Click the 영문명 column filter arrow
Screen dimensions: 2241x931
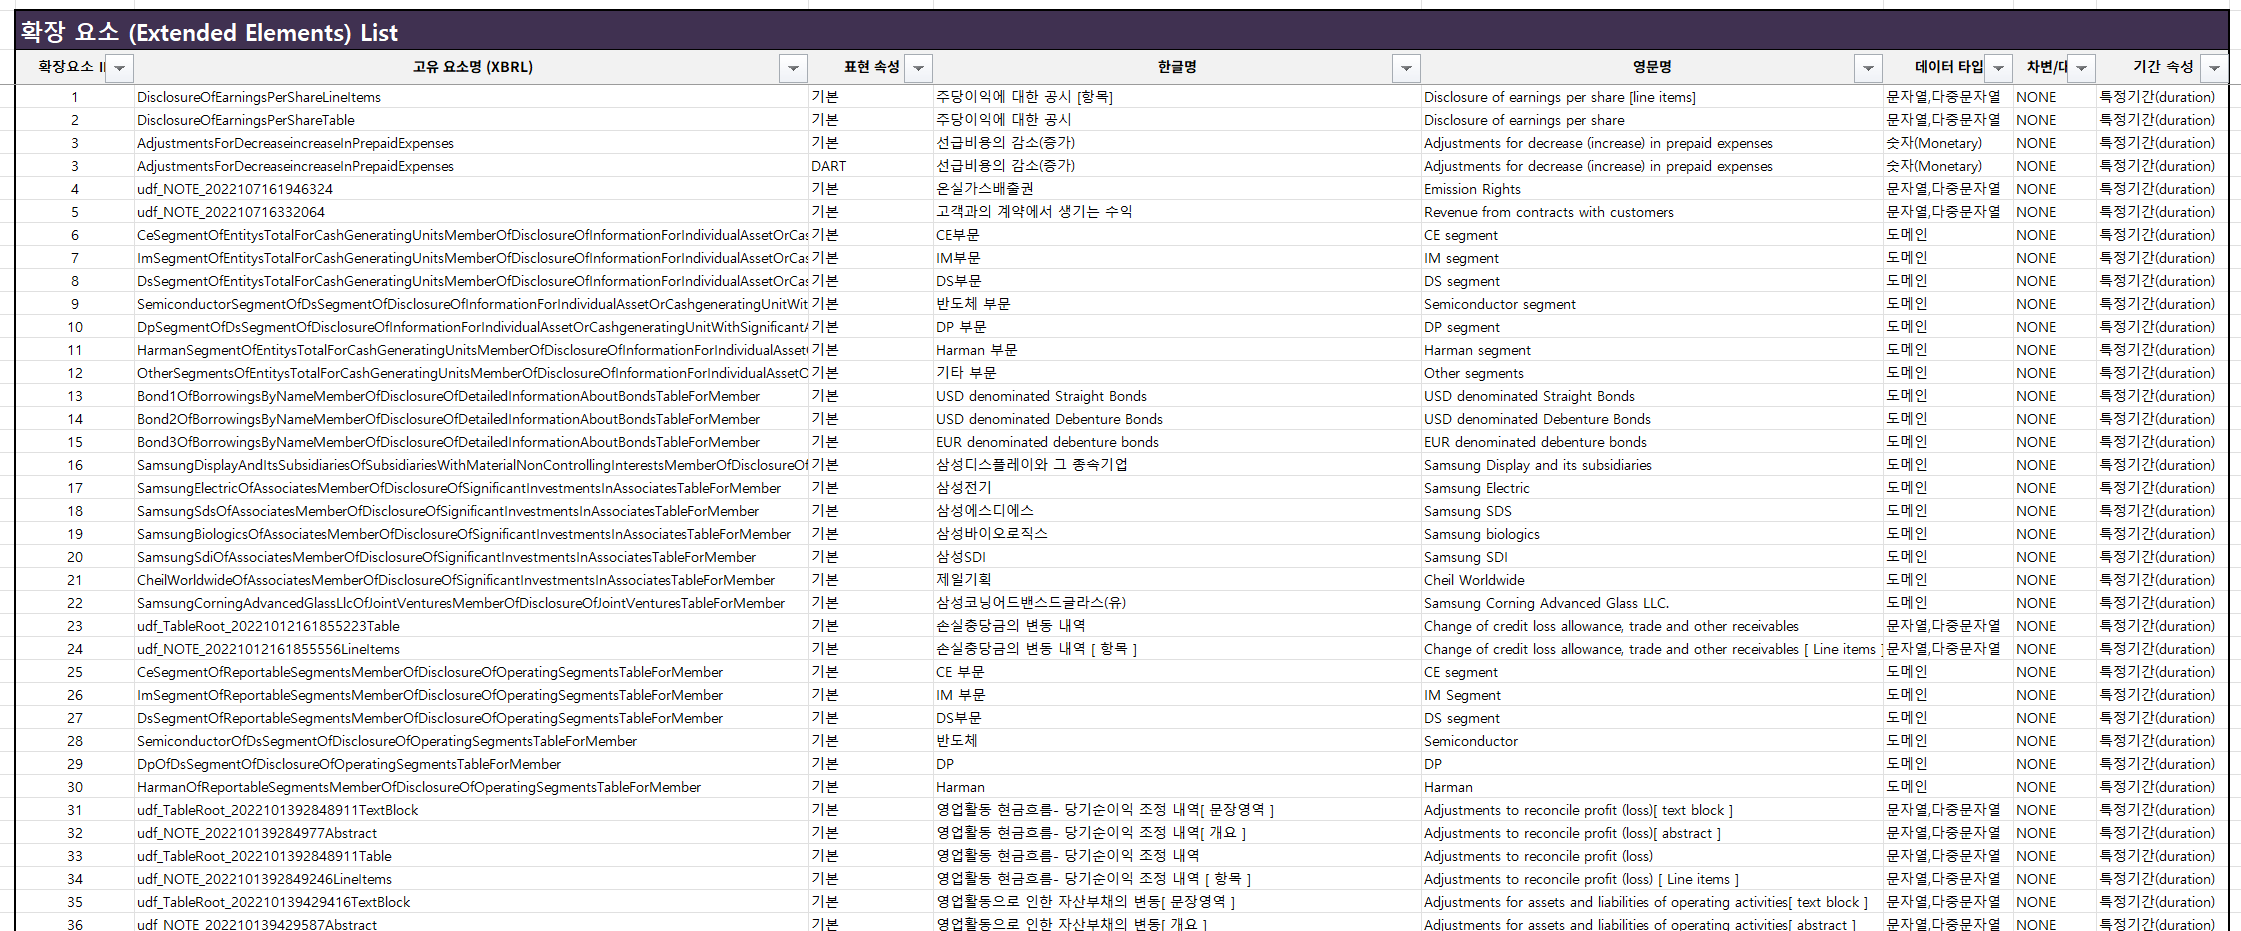(x=1868, y=68)
